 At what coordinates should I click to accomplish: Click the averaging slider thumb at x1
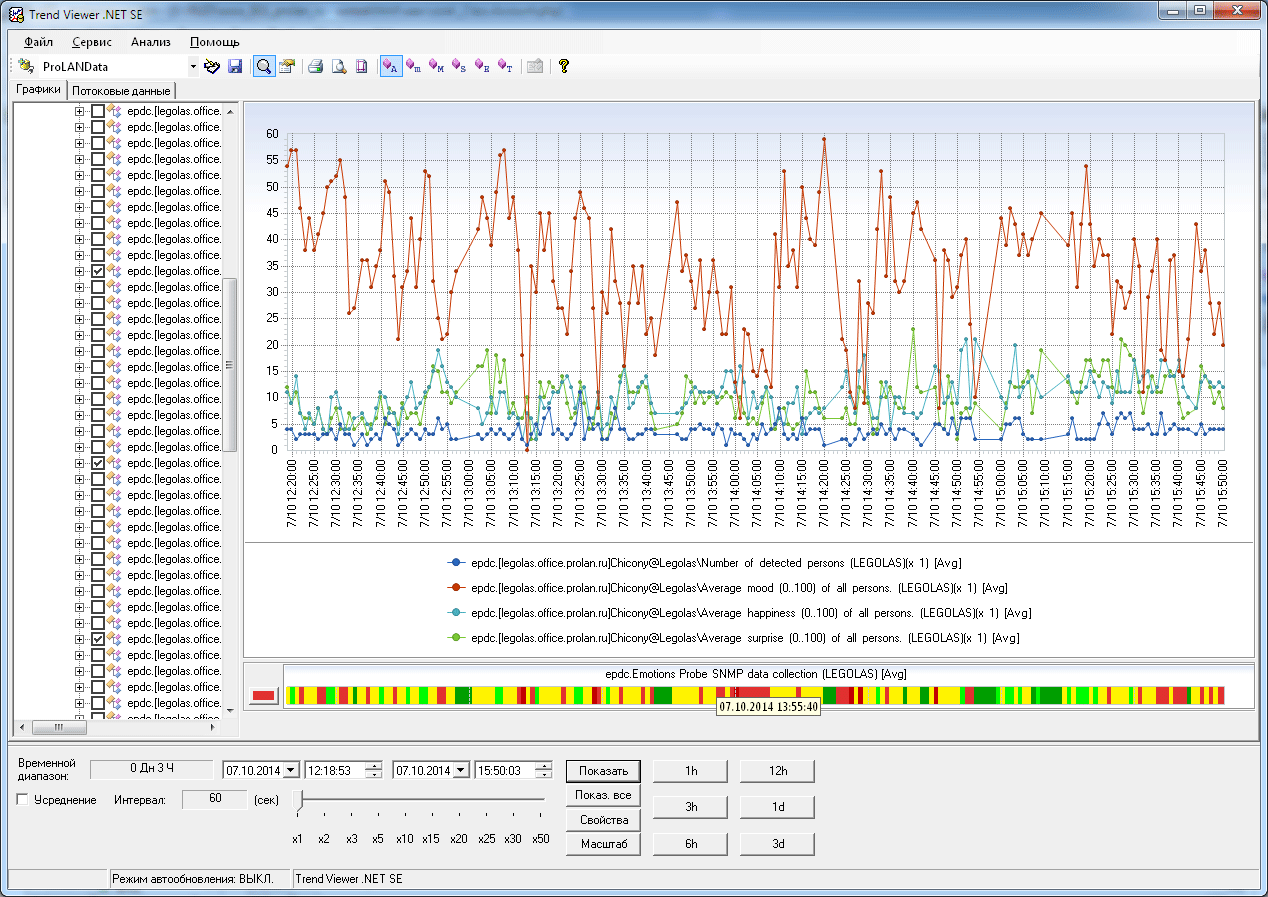297,800
